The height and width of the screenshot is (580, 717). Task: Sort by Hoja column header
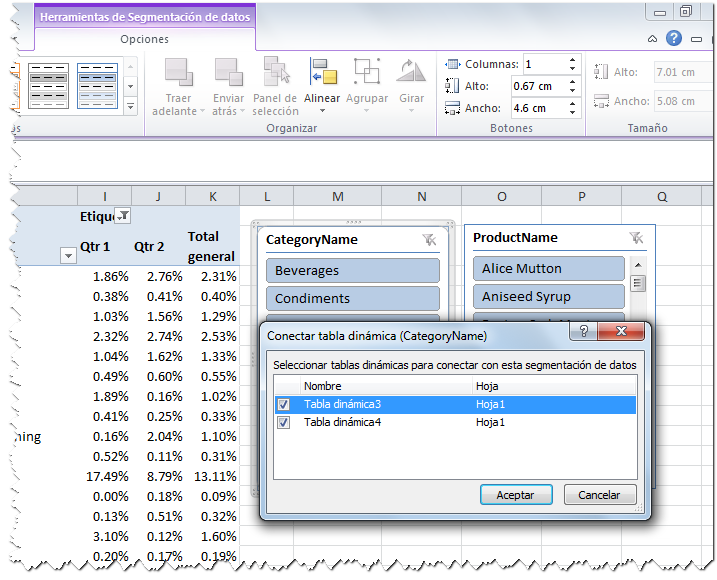(554, 386)
